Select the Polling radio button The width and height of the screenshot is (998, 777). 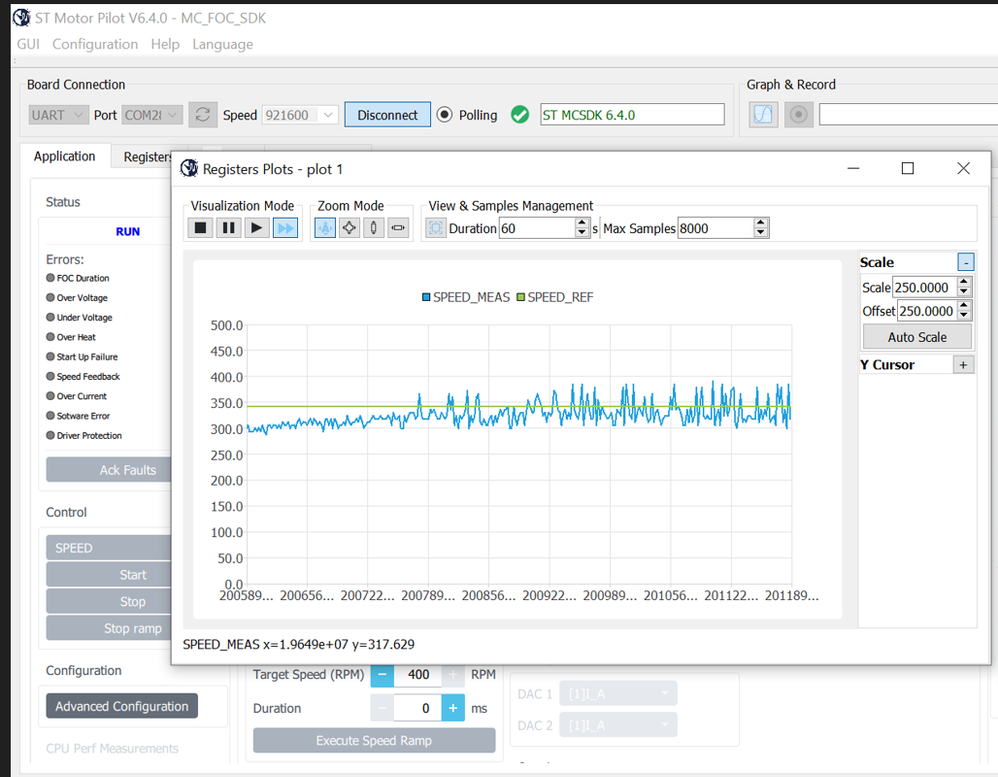443,114
